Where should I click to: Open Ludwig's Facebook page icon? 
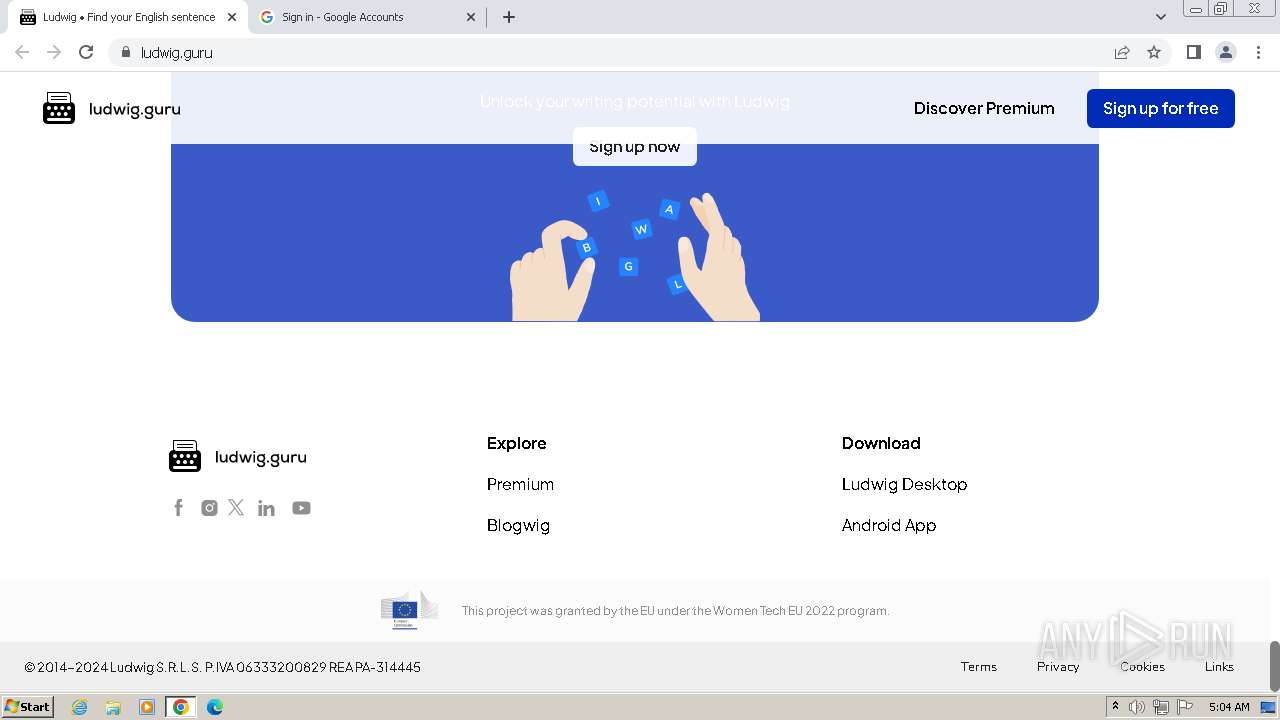[179, 508]
